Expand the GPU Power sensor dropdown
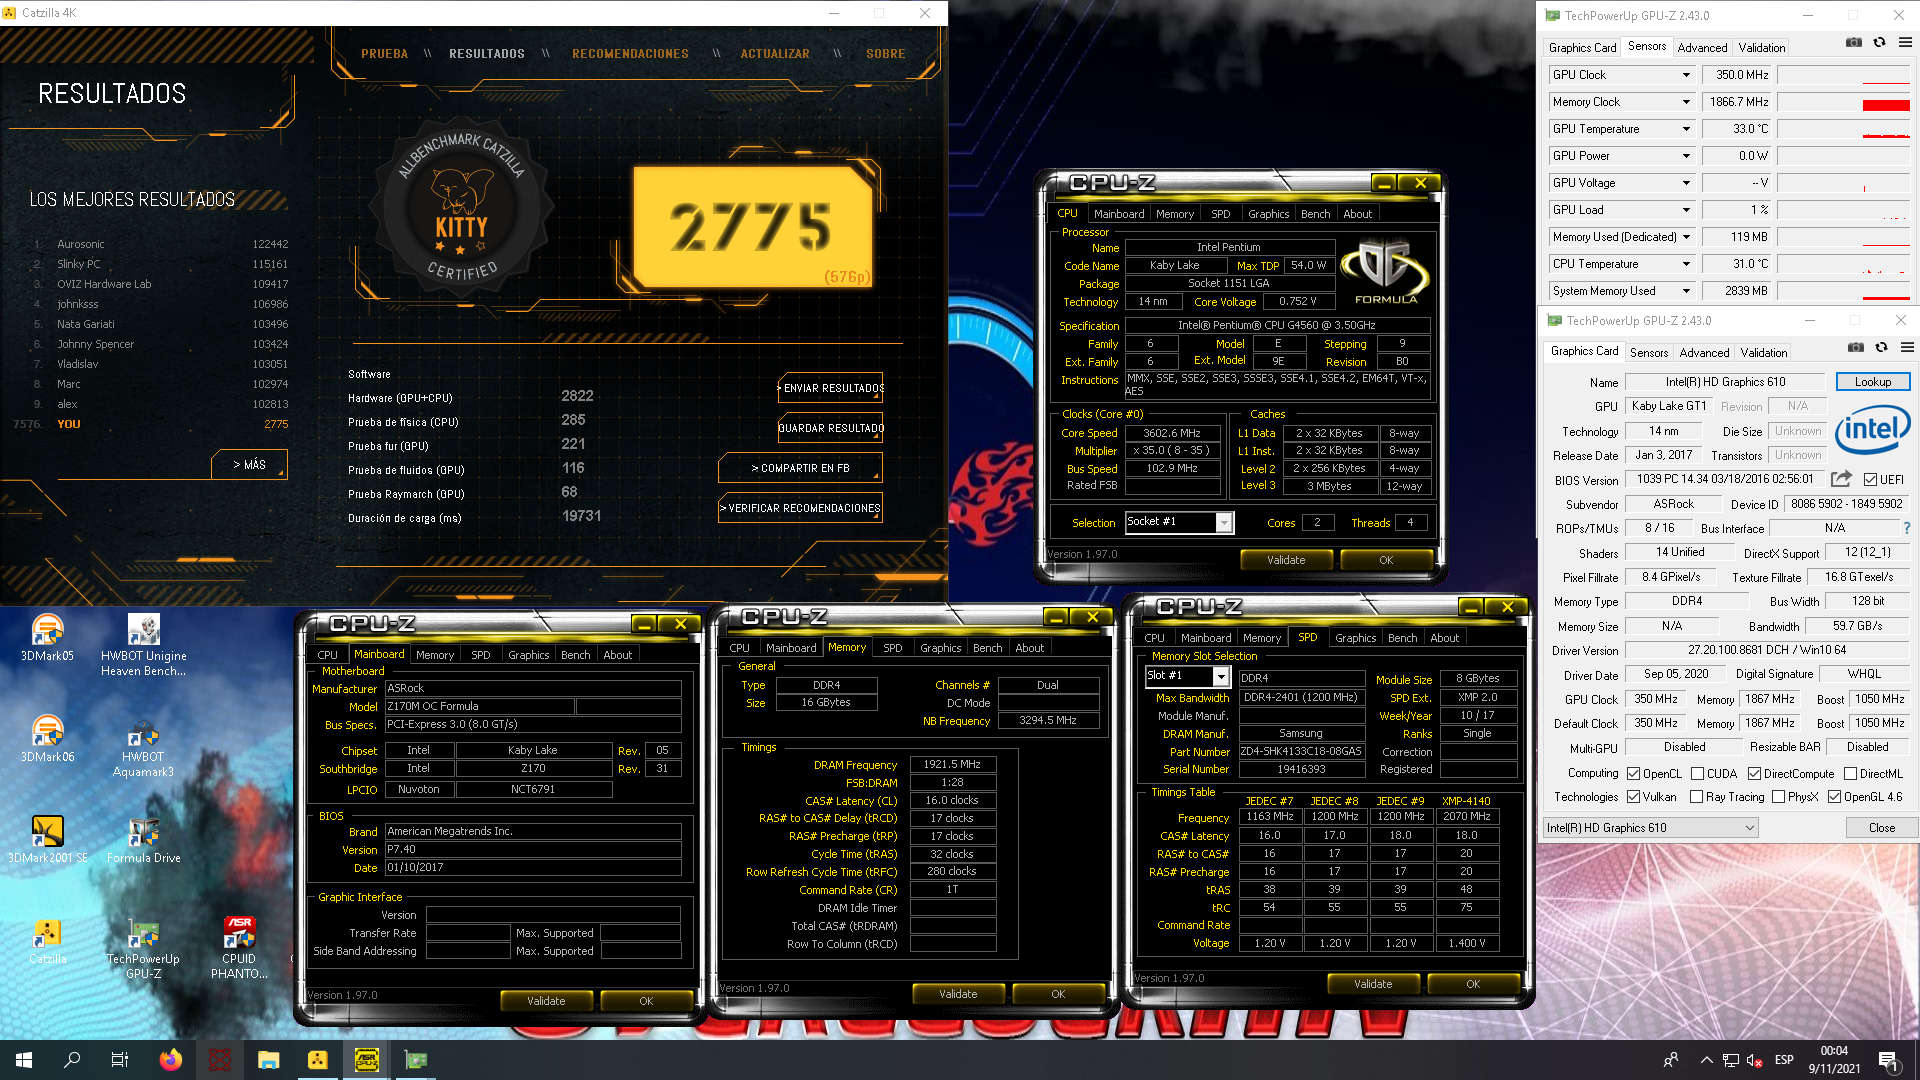The width and height of the screenshot is (1920, 1080). [x=1686, y=156]
